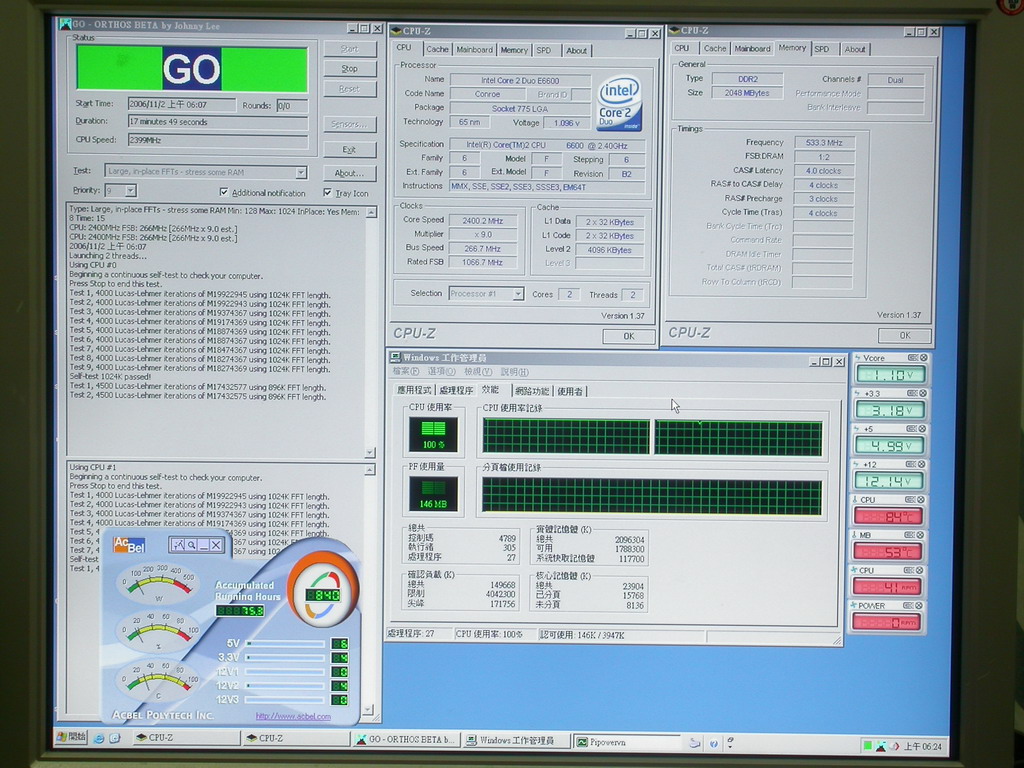Click OK in right CPU-Z memory window
Screen dimensions: 1024x768
[x=904, y=336]
